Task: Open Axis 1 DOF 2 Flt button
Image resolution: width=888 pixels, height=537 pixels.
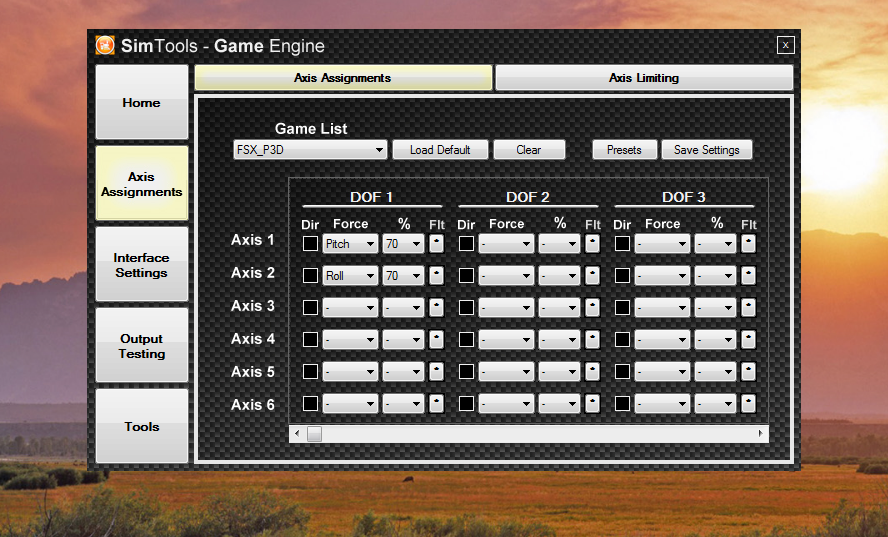Action: [x=592, y=244]
